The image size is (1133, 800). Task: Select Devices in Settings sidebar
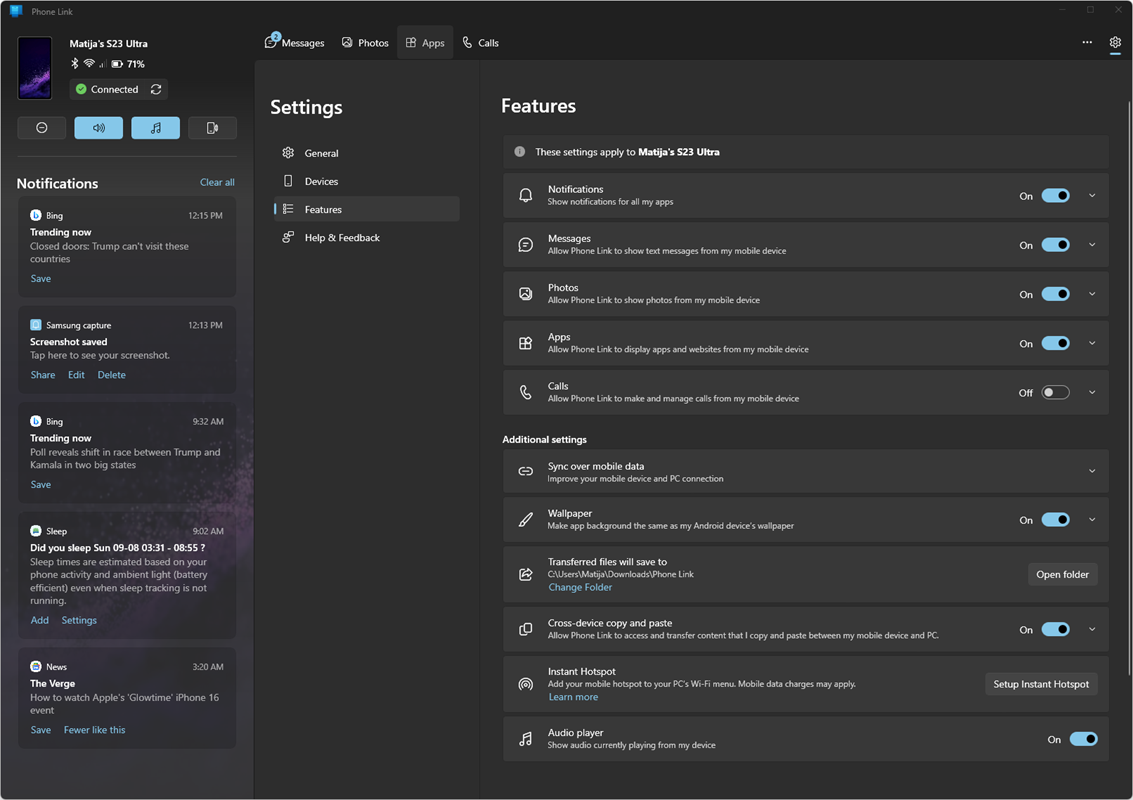(366, 181)
